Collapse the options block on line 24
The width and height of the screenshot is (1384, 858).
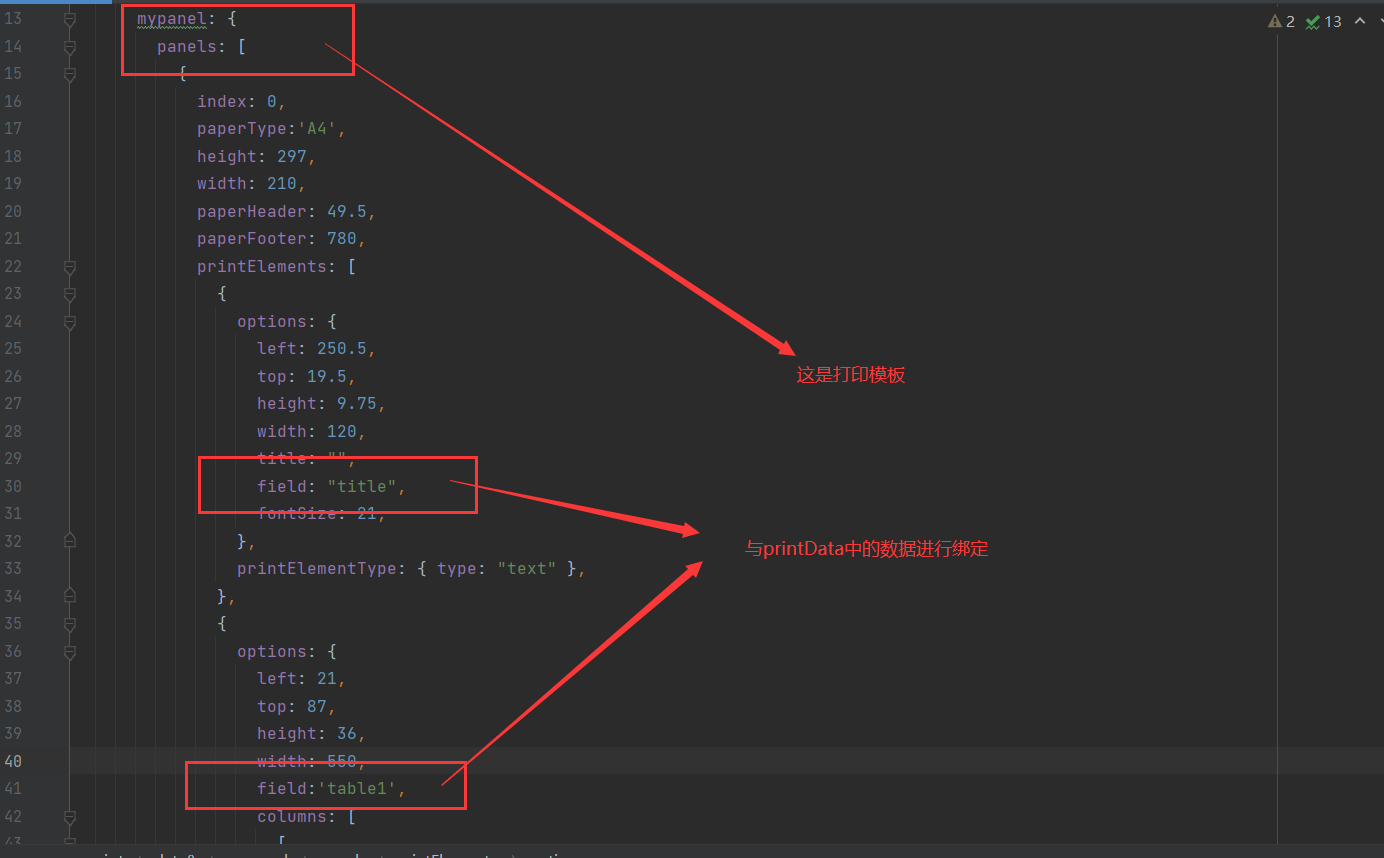(69, 322)
